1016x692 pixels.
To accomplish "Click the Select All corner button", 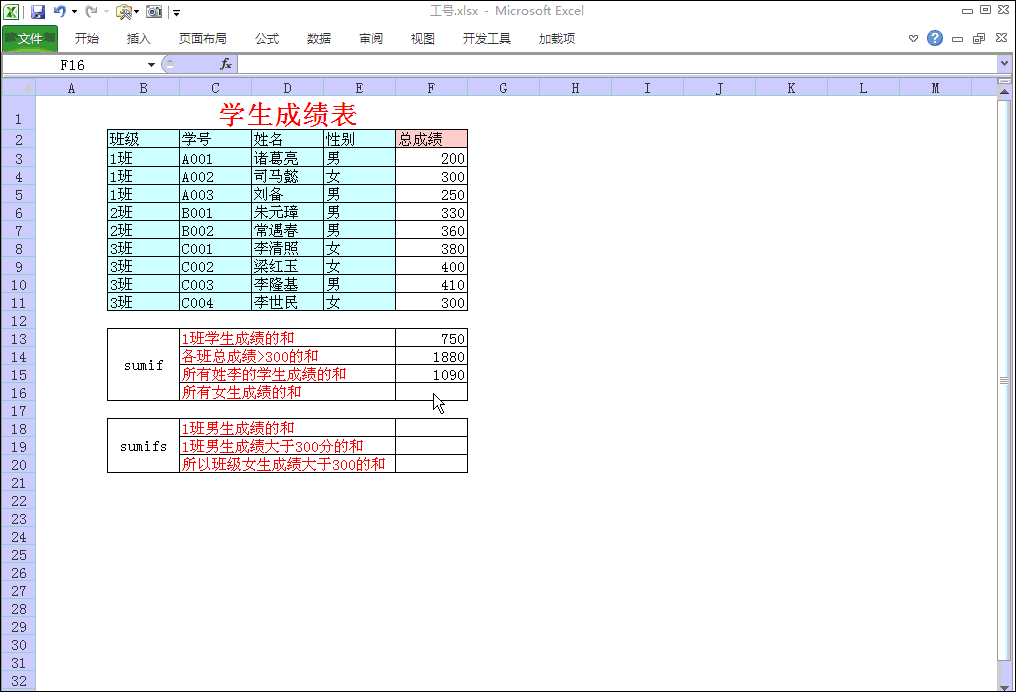I will [19, 87].
